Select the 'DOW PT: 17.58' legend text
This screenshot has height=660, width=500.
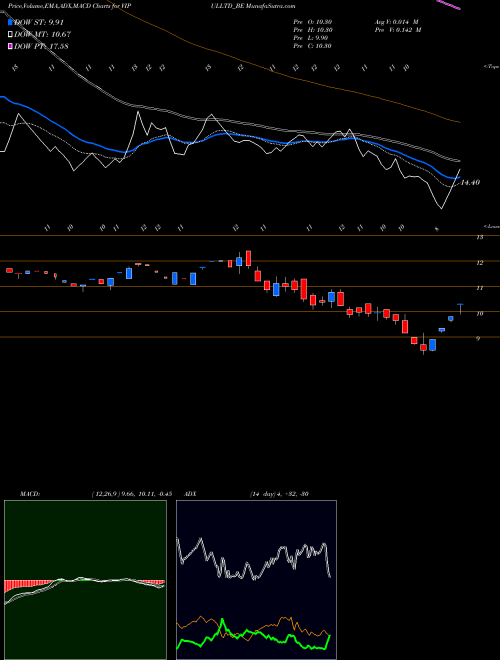(x=41, y=46)
